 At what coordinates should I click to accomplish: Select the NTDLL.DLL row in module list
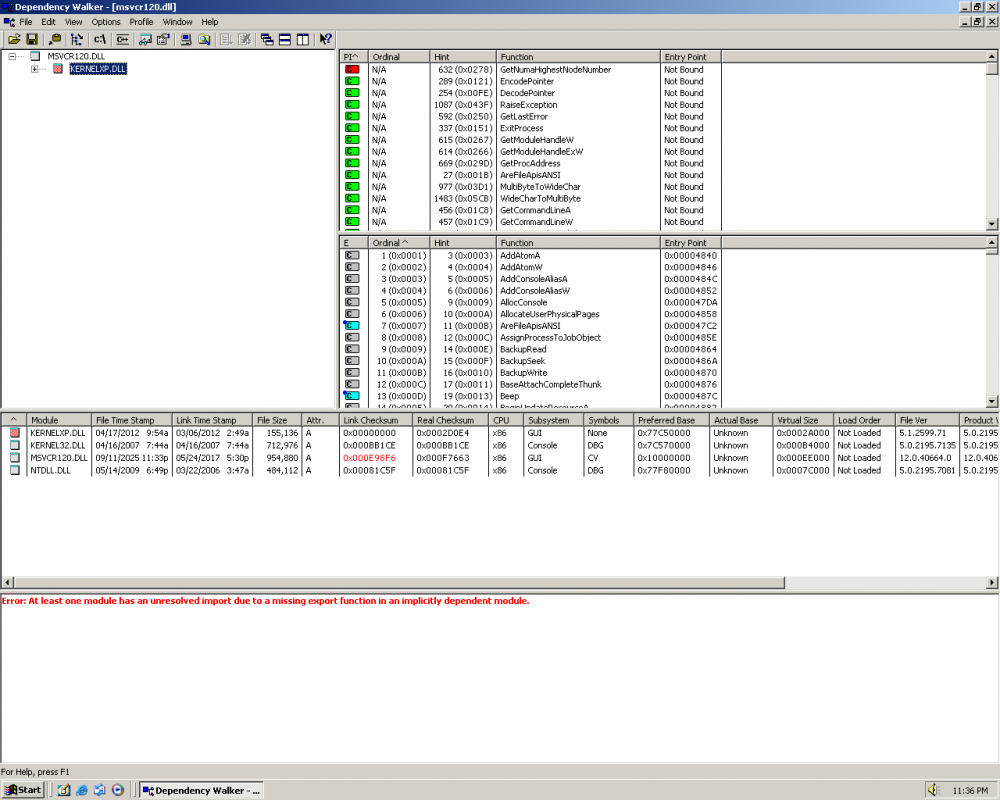coord(53,470)
